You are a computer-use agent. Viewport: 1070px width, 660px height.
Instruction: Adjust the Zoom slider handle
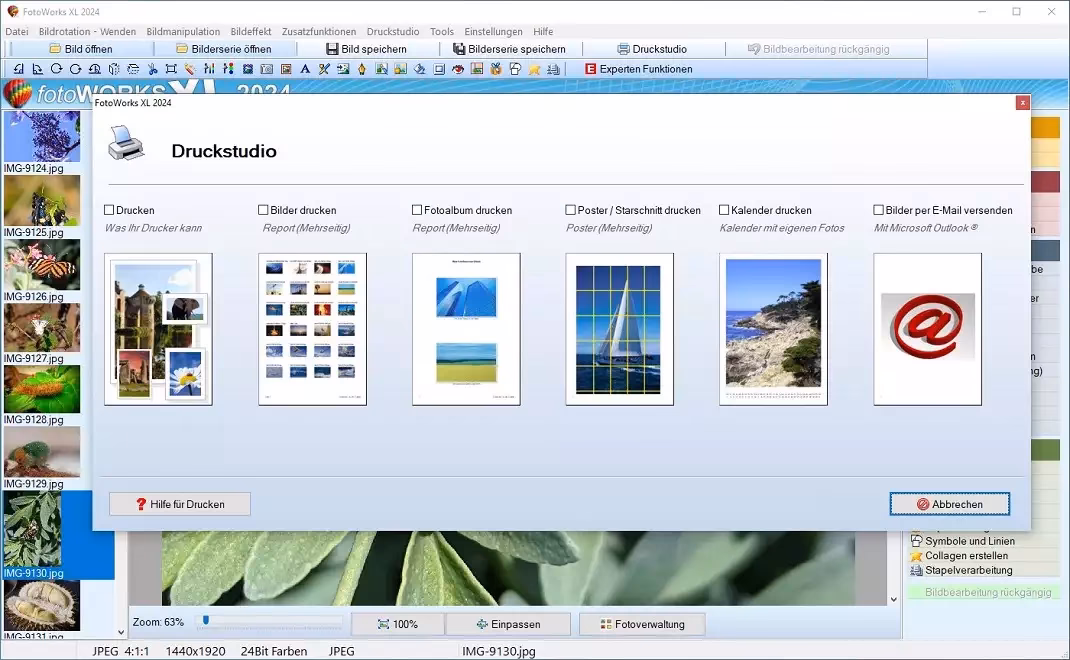coord(205,621)
